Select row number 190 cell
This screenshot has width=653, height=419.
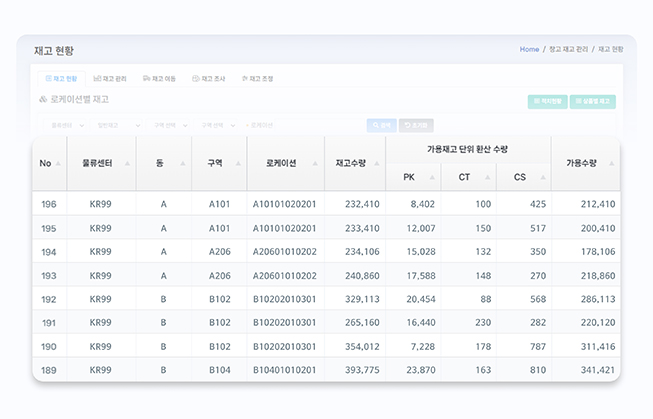tap(49, 347)
